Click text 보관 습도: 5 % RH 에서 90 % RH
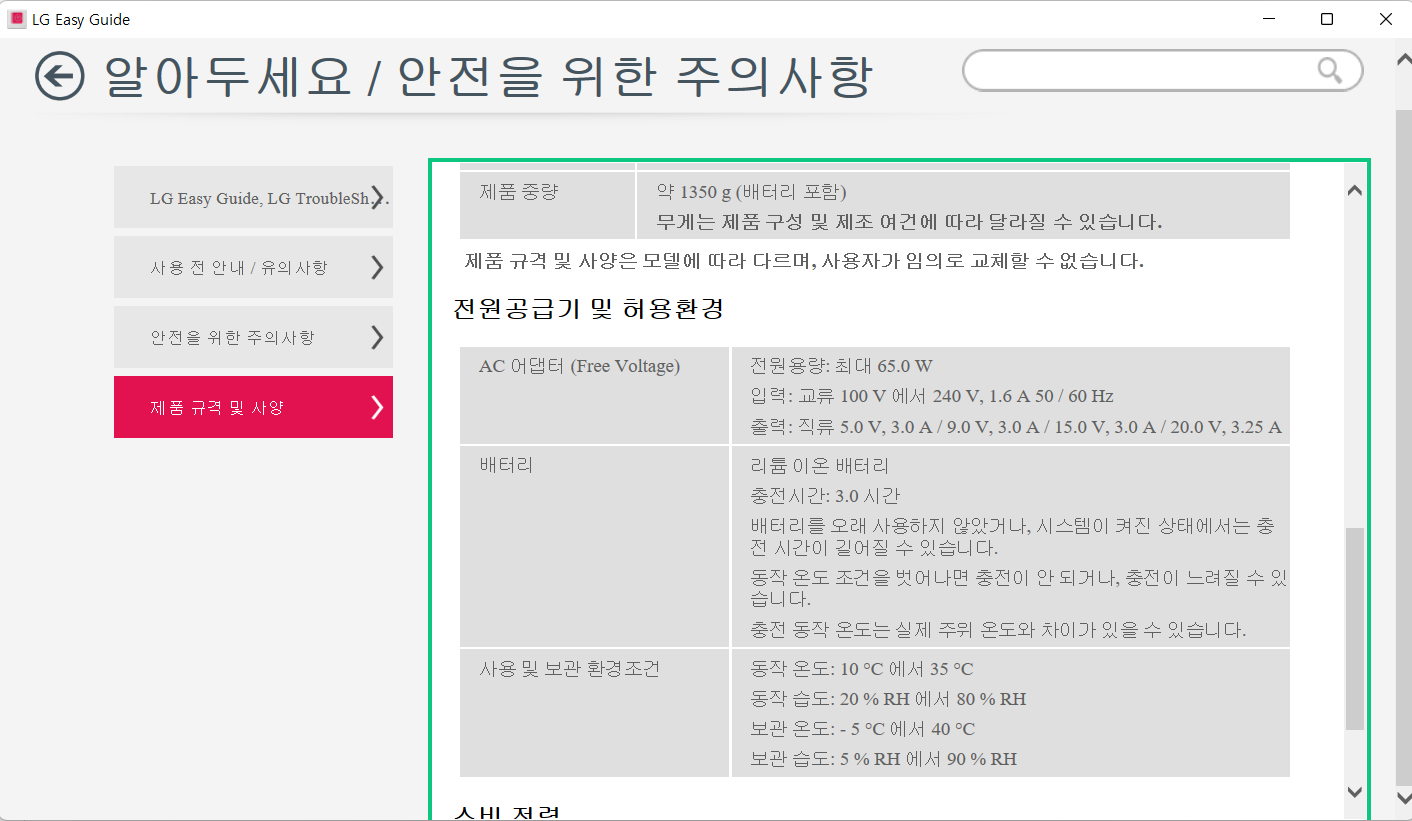Screen dimensions: 1412x821 coord(883,759)
